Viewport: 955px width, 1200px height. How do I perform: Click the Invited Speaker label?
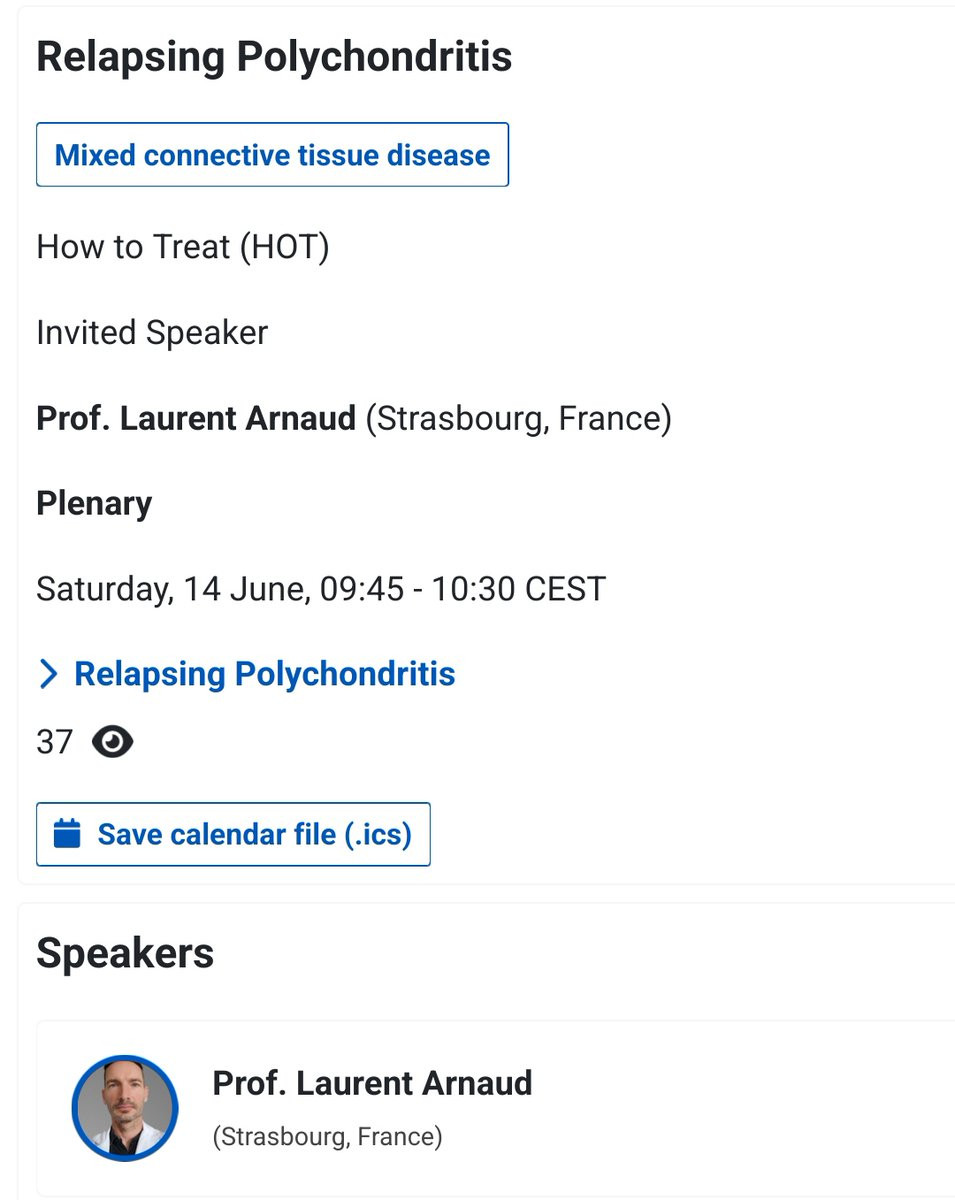click(152, 332)
